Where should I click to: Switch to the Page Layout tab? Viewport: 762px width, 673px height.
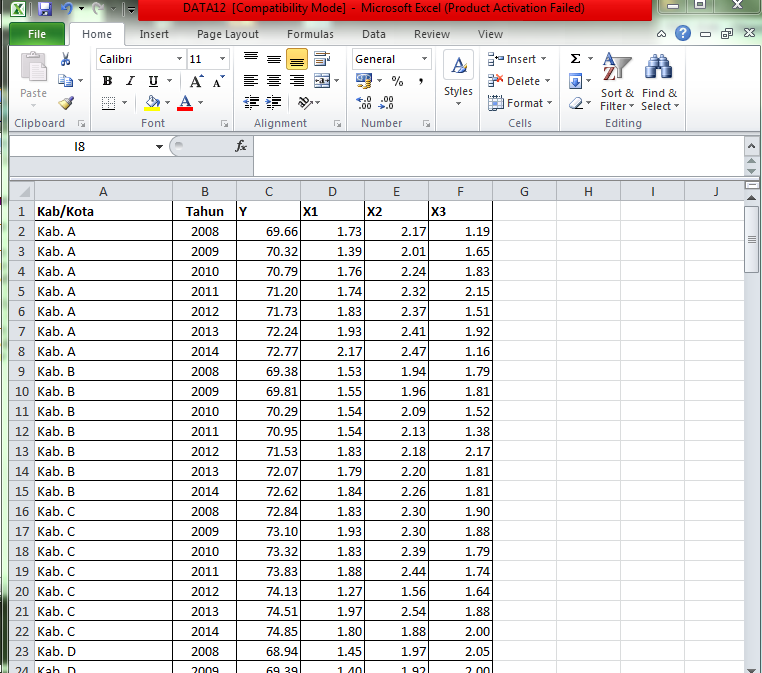227,34
